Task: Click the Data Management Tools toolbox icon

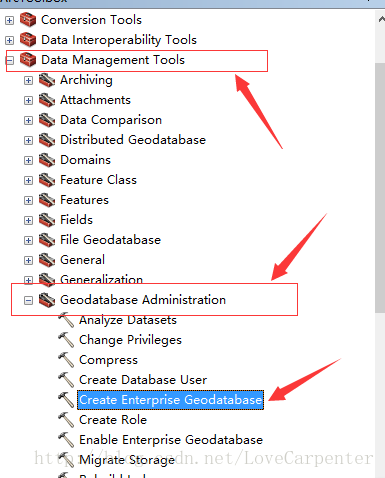Action: (28, 60)
